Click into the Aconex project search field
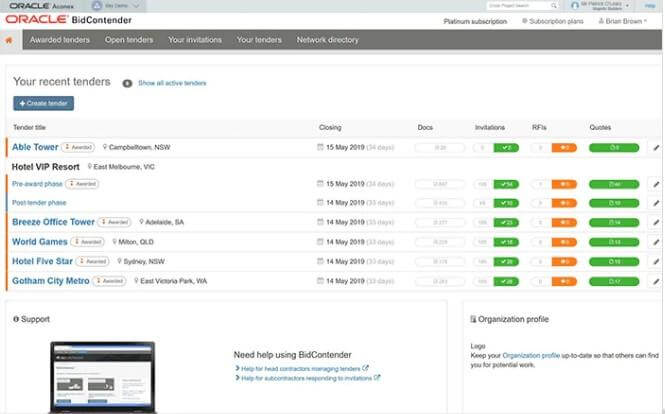This screenshot has width=665, height=414. coord(518,6)
